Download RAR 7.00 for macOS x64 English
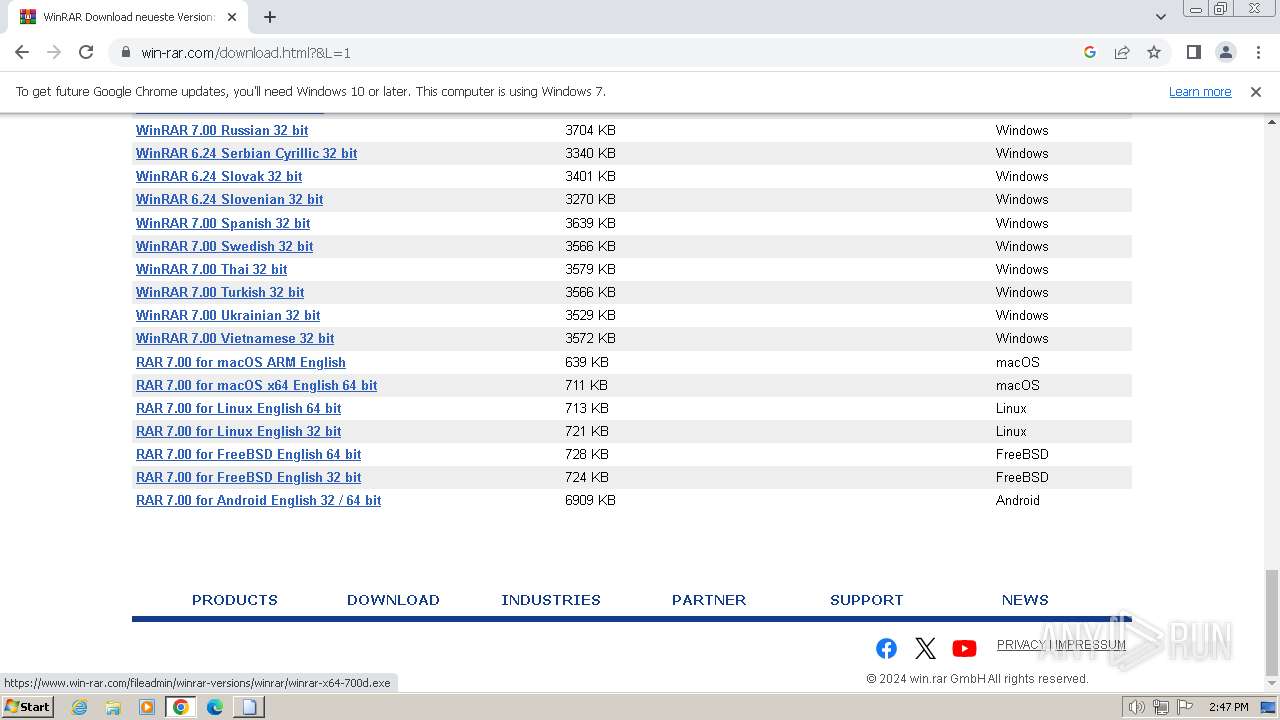Viewport: 1280px width, 720px height. point(256,385)
